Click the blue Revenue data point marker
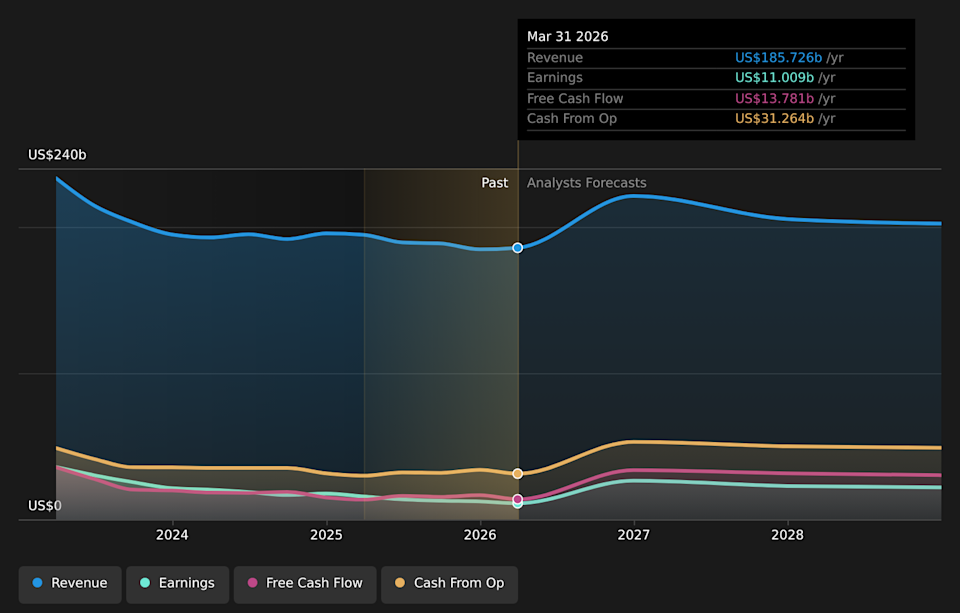Viewport: 960px width, 613px height. [x=517, y=248]
